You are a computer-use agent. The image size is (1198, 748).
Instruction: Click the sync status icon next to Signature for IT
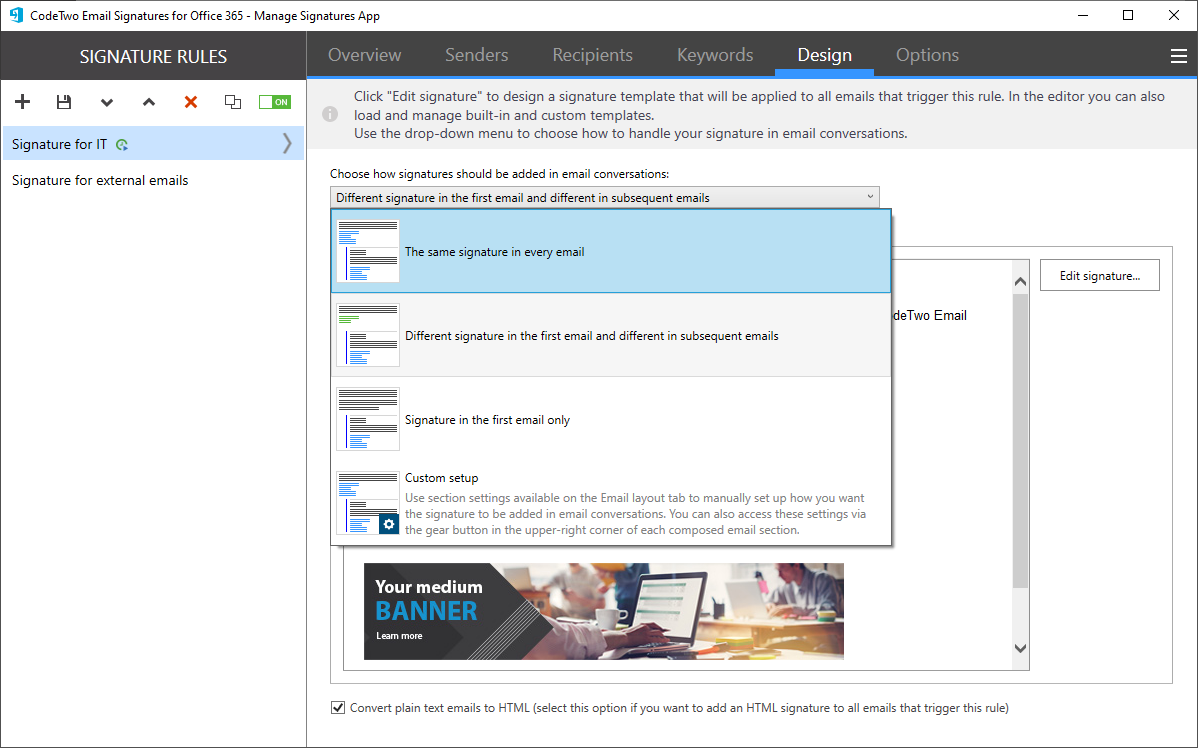[121, 144]
